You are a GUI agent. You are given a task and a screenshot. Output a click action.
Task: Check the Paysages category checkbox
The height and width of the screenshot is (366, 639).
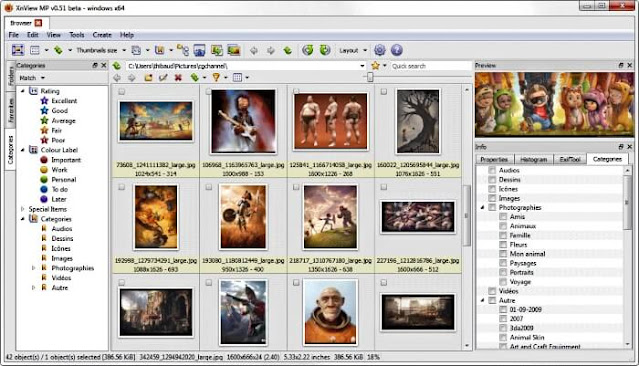tap(503, 263)
